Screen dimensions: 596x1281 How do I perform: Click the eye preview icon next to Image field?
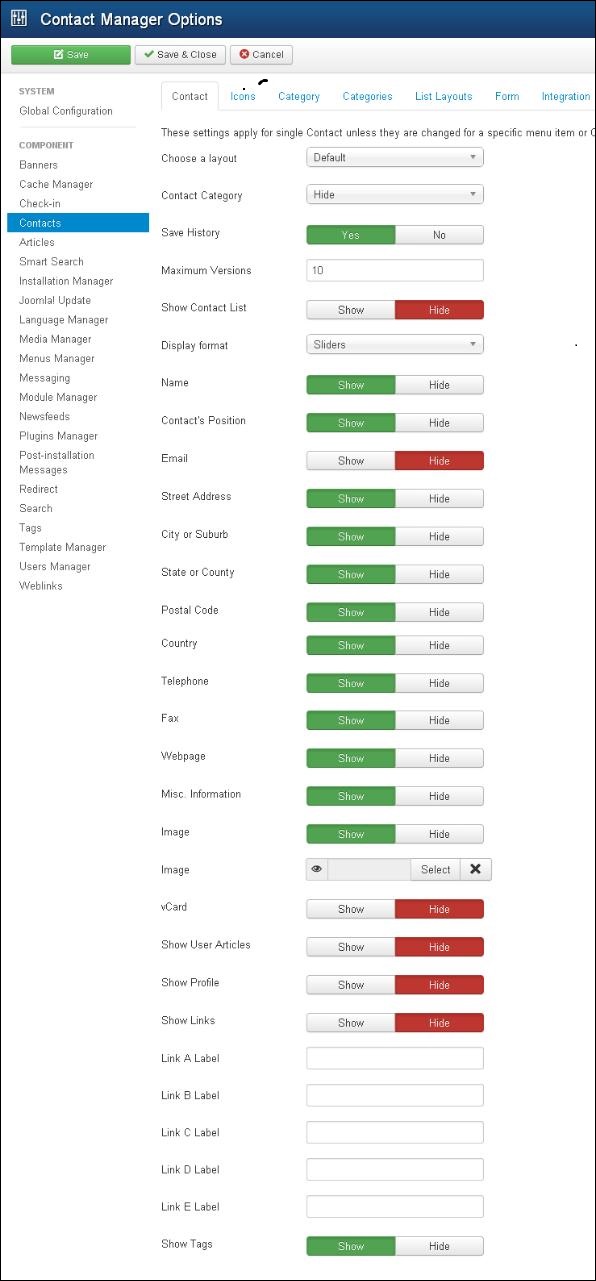tap(317, 869)
